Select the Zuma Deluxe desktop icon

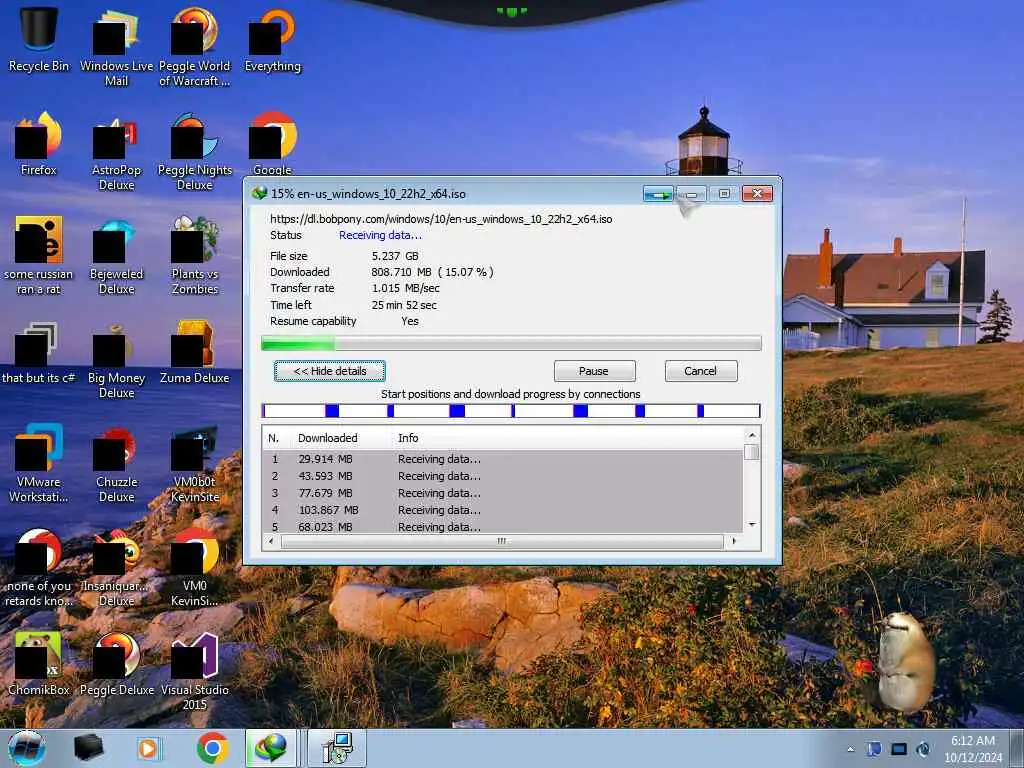point(195,352)
